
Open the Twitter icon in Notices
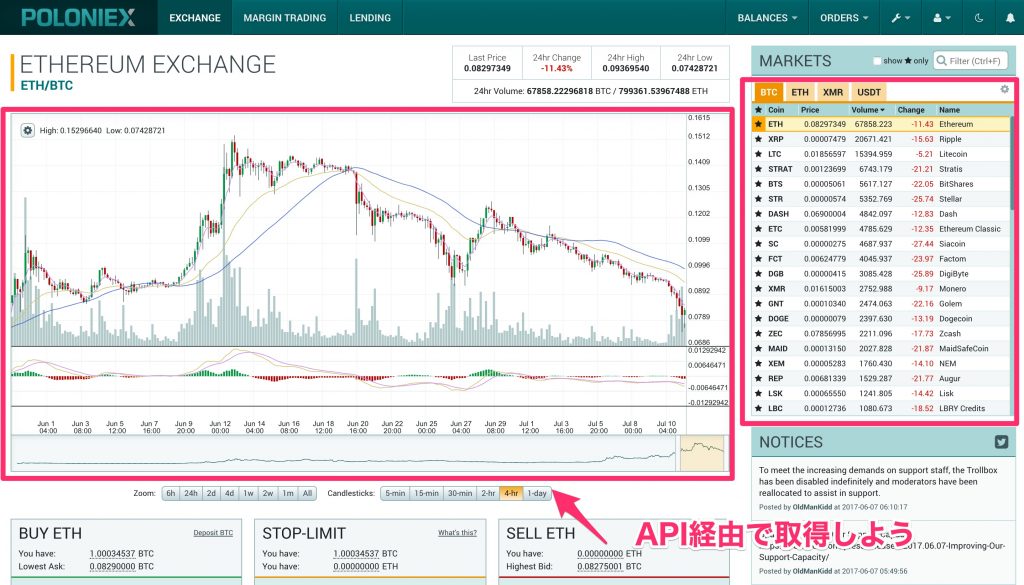point(1001,442)
